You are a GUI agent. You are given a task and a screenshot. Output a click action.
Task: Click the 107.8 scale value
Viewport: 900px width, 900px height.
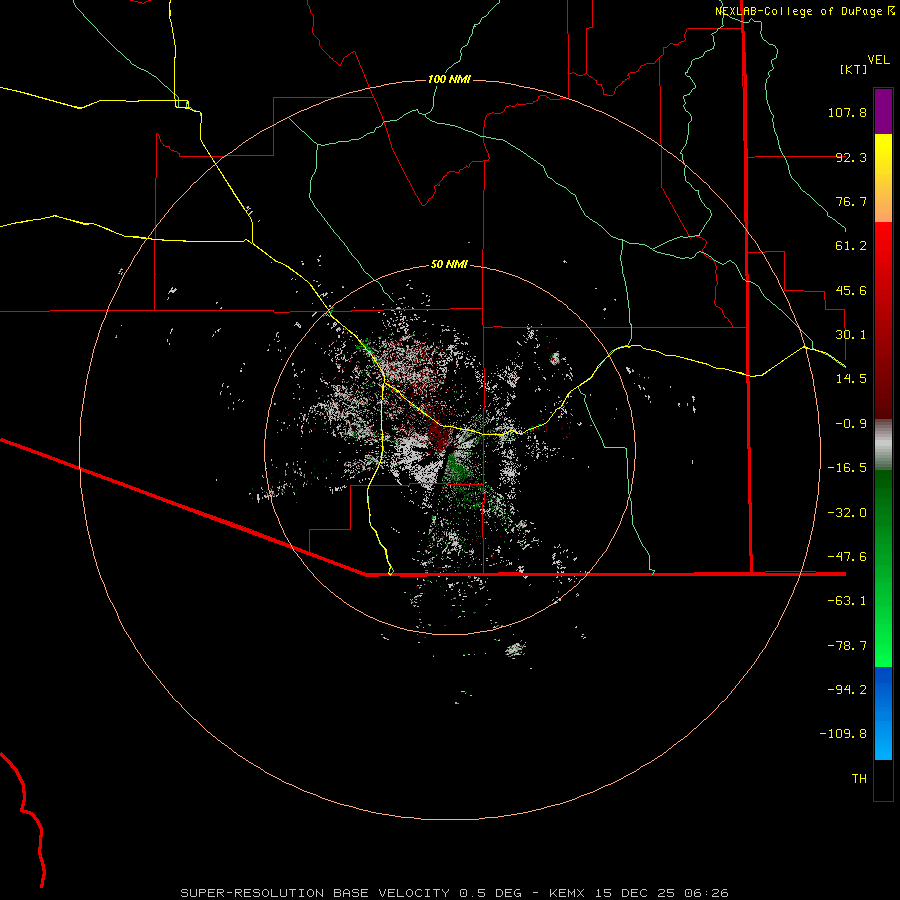coord(847,112)
